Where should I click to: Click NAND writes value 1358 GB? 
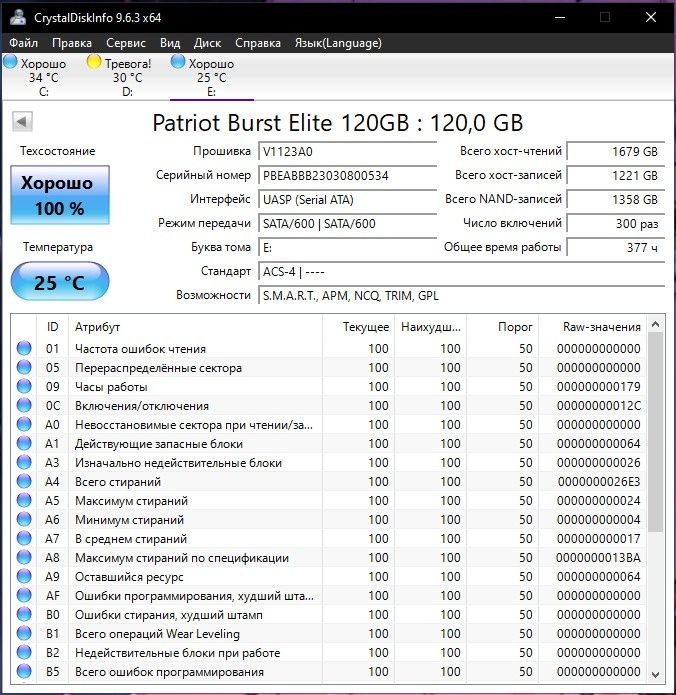point(616,199)
